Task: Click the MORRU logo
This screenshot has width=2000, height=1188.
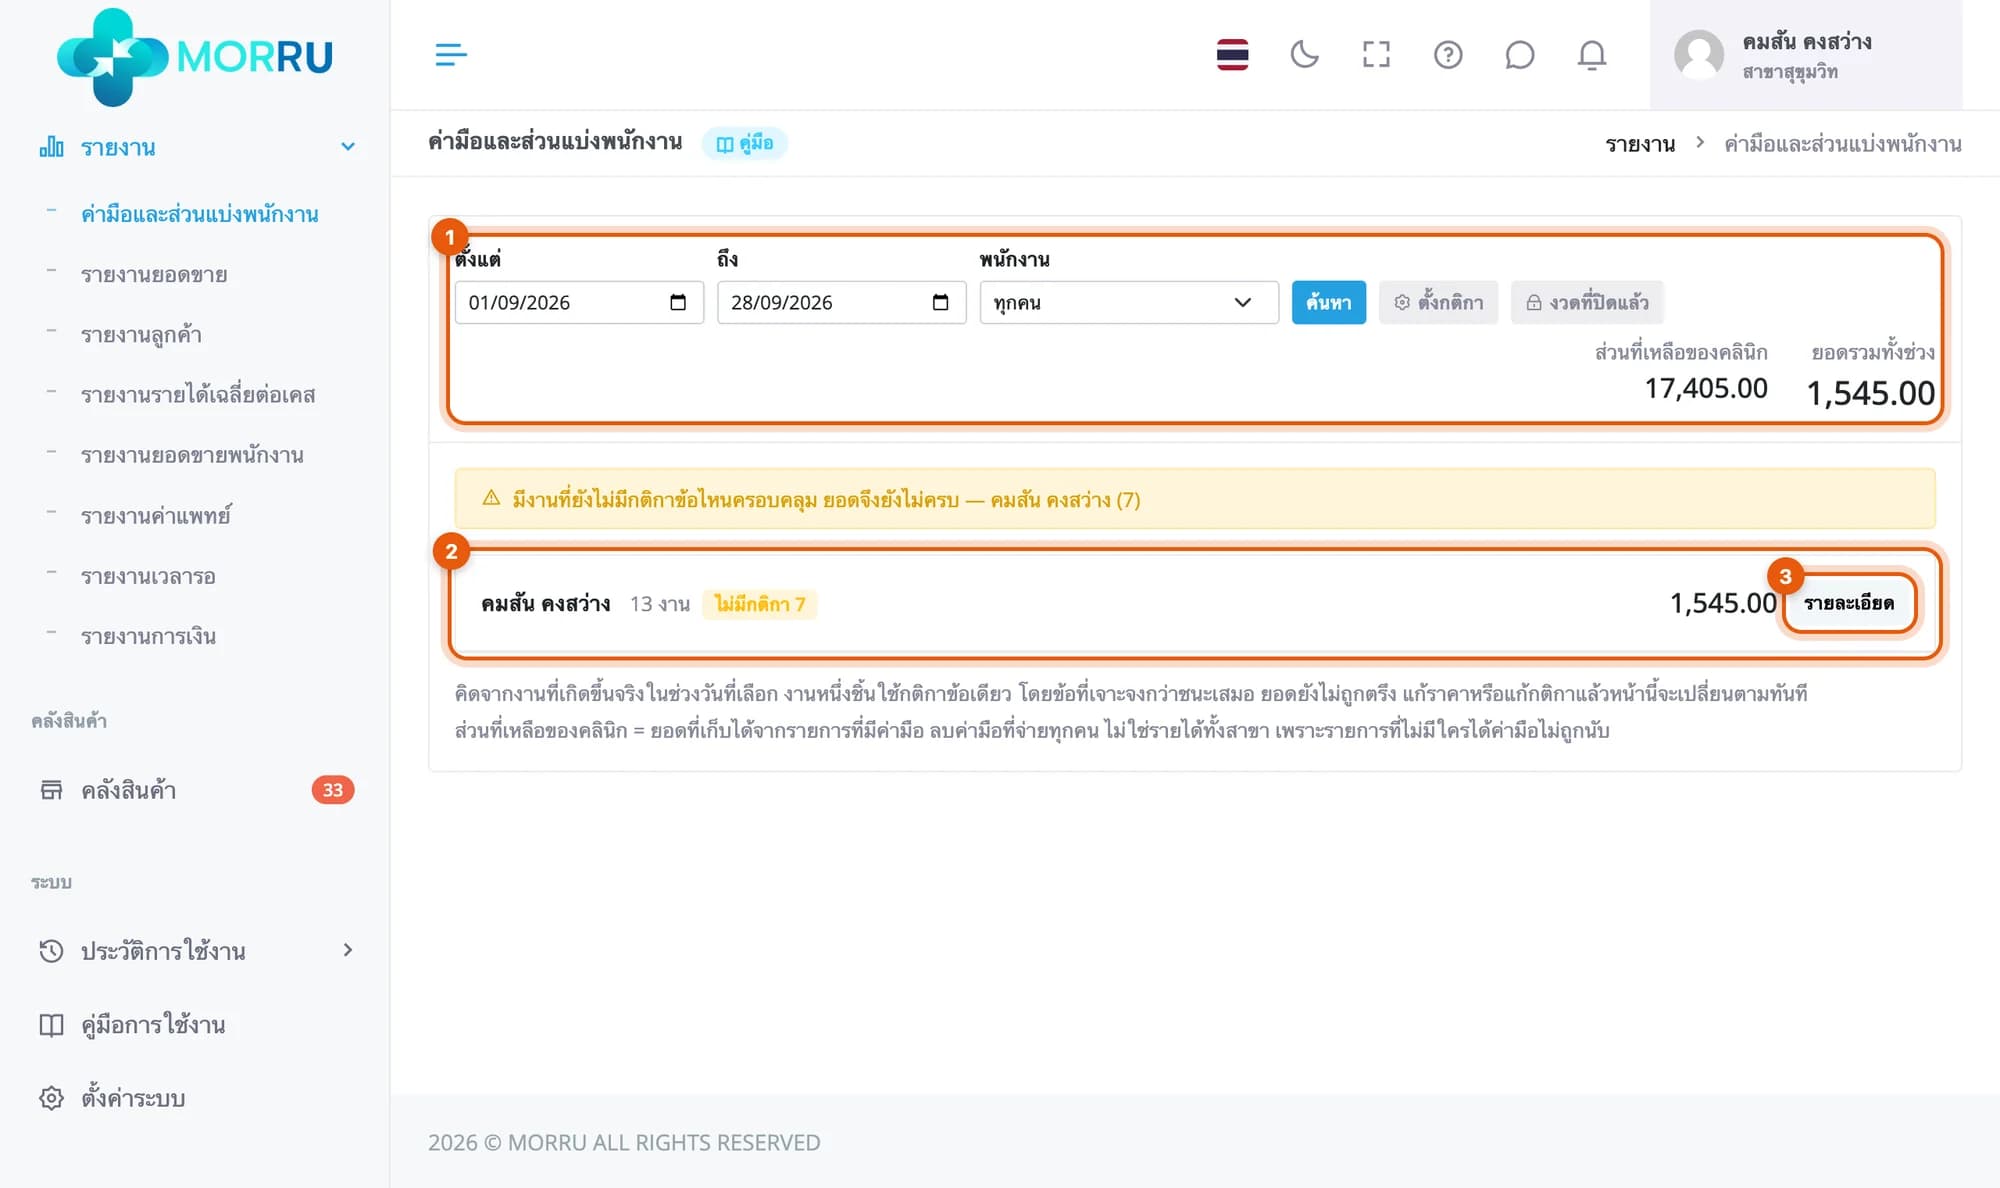Action: click(195, 56)
